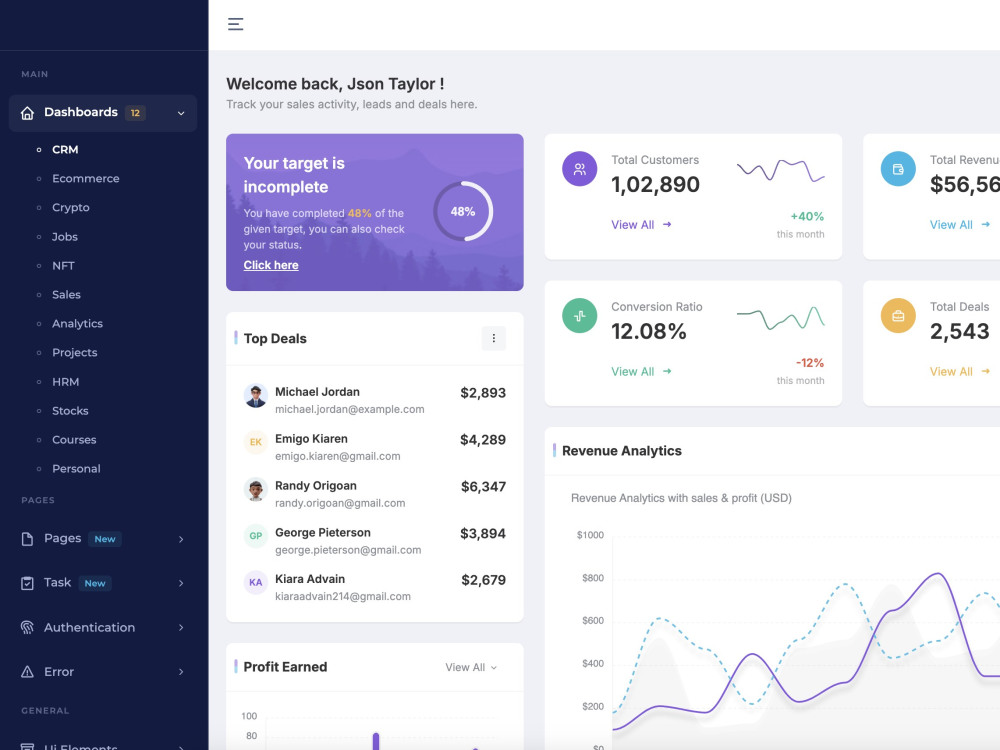Click the Dashboards home icon
The width and height of the screenshot is (1000, 750).
tap(27, 113)
